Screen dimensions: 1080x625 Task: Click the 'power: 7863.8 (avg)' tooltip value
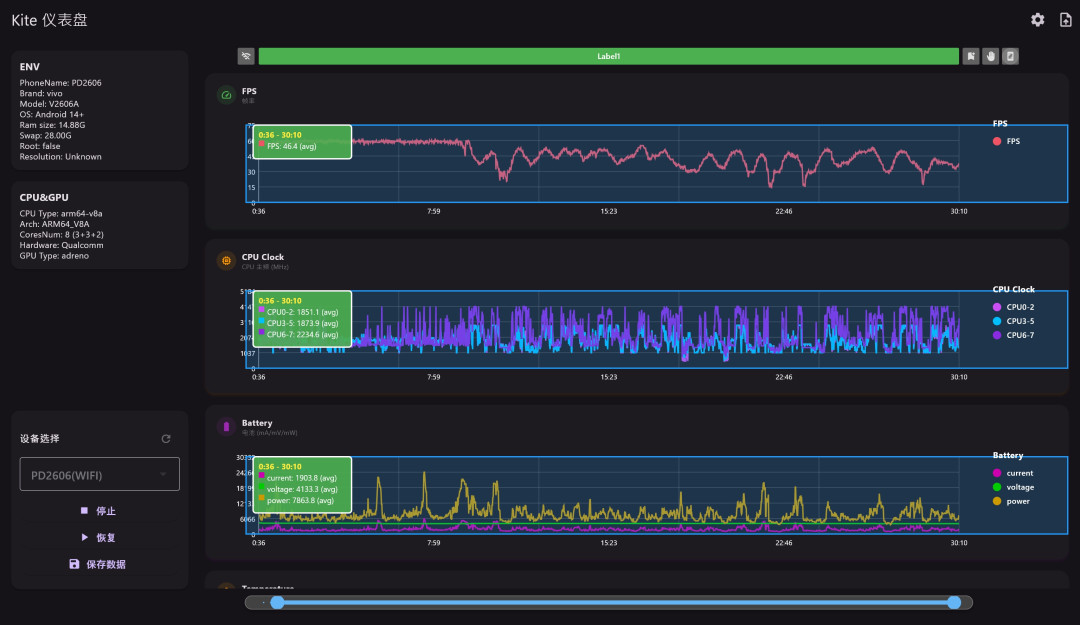click(300, 501)
